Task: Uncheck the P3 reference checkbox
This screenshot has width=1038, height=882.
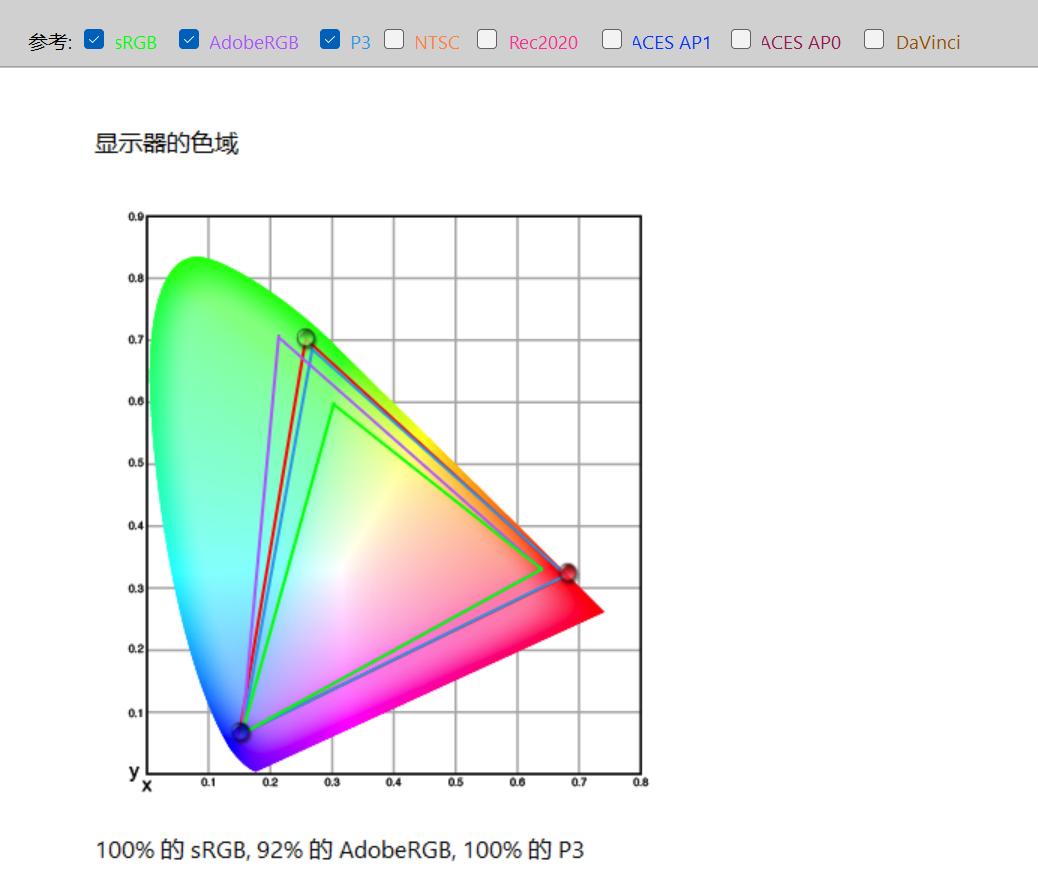Action: pos(330,40)
